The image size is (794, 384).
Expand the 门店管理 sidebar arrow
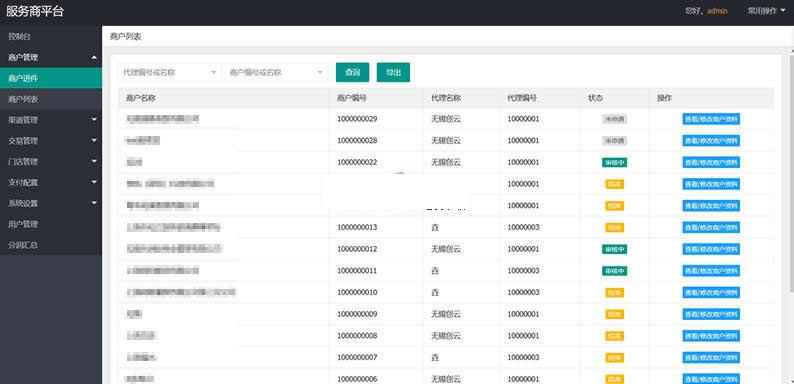94,162
